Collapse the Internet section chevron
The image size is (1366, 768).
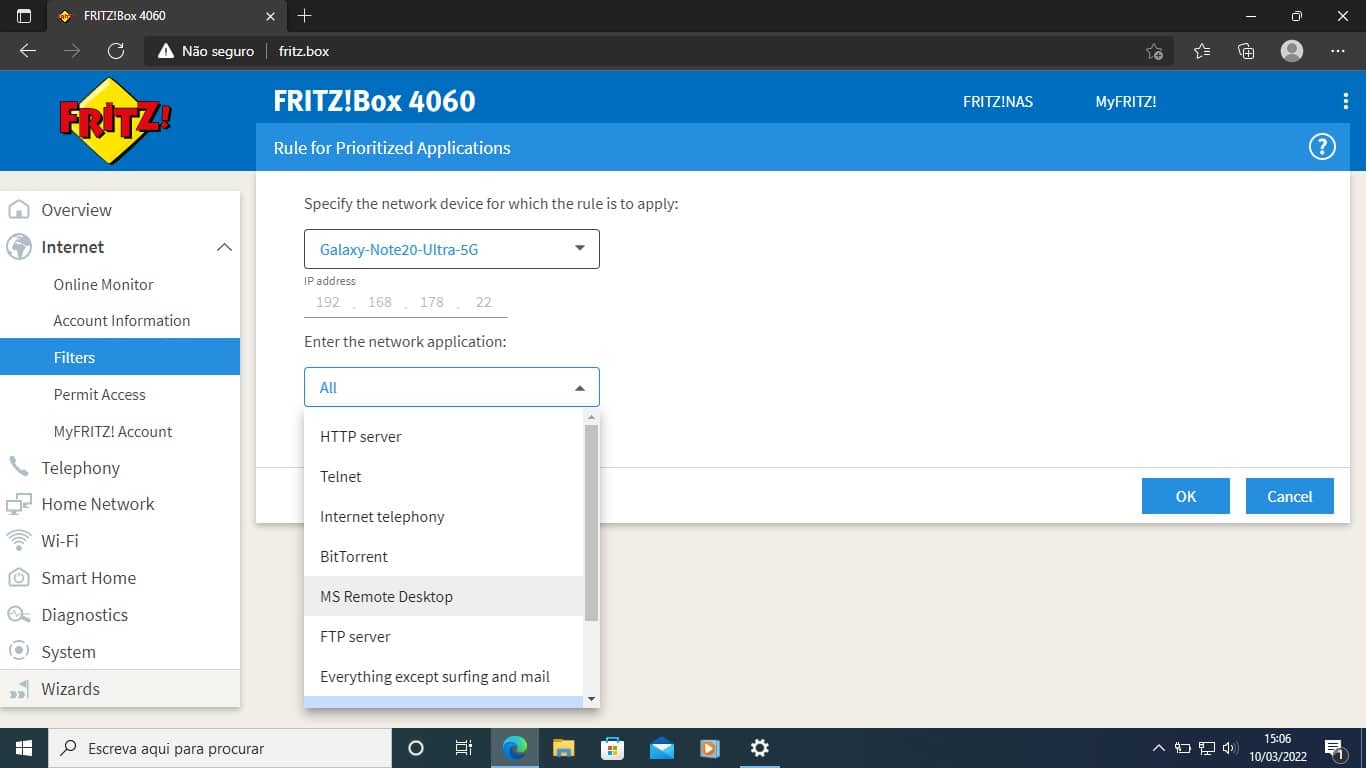[x=224, y=247]
